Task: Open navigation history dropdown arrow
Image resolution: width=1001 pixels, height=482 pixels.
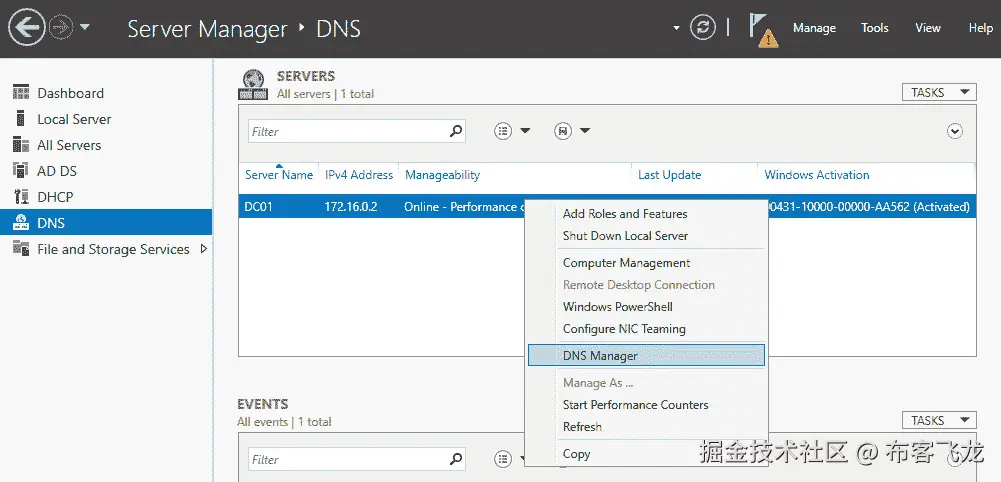Action: click(x=84, y=27)
